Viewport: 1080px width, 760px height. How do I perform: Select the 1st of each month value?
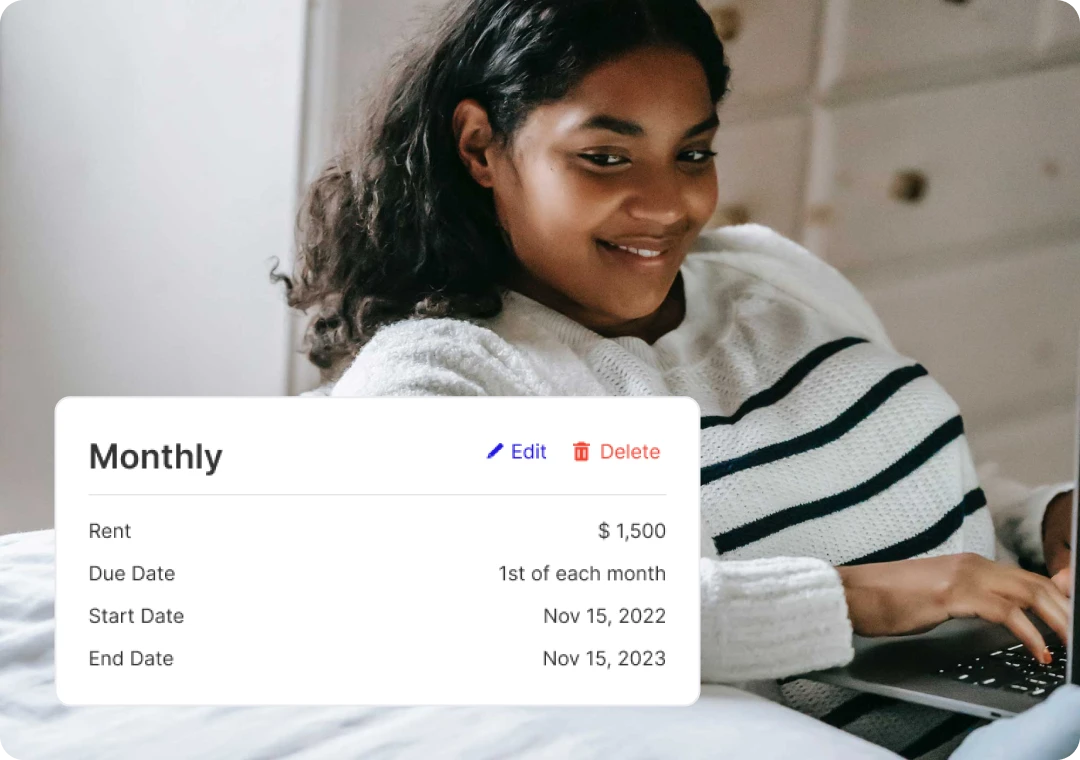pos(582,574)
